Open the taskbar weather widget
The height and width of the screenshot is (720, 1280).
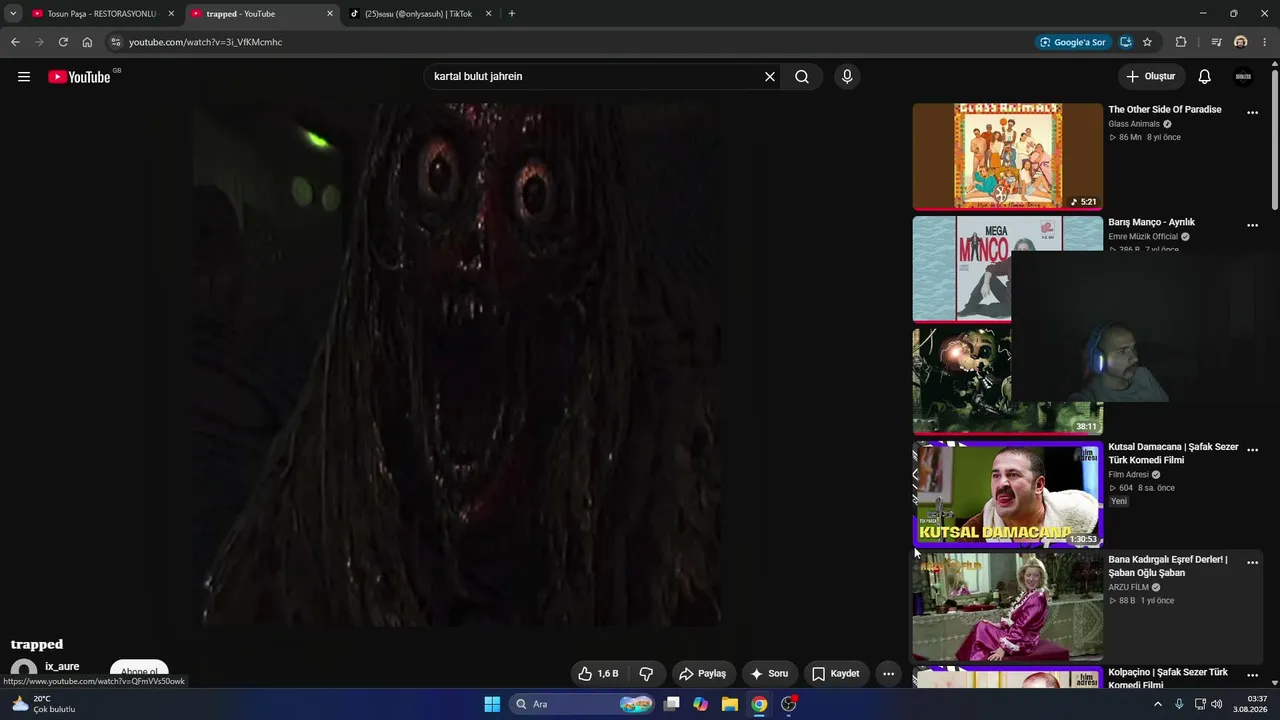[x=43, y=704]
